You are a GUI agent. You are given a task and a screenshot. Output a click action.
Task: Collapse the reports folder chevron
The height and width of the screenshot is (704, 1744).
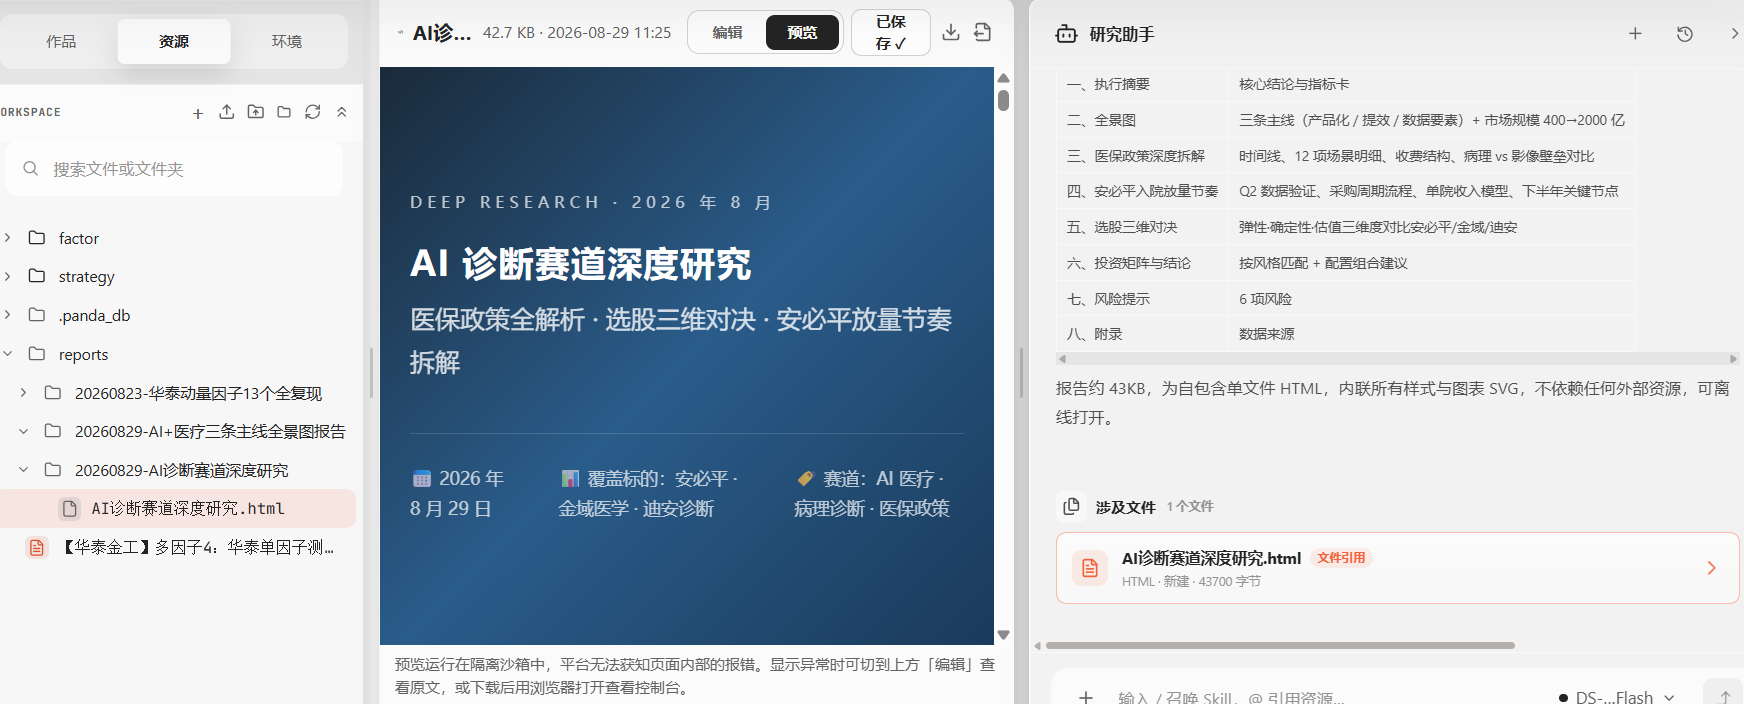point(8,353)
